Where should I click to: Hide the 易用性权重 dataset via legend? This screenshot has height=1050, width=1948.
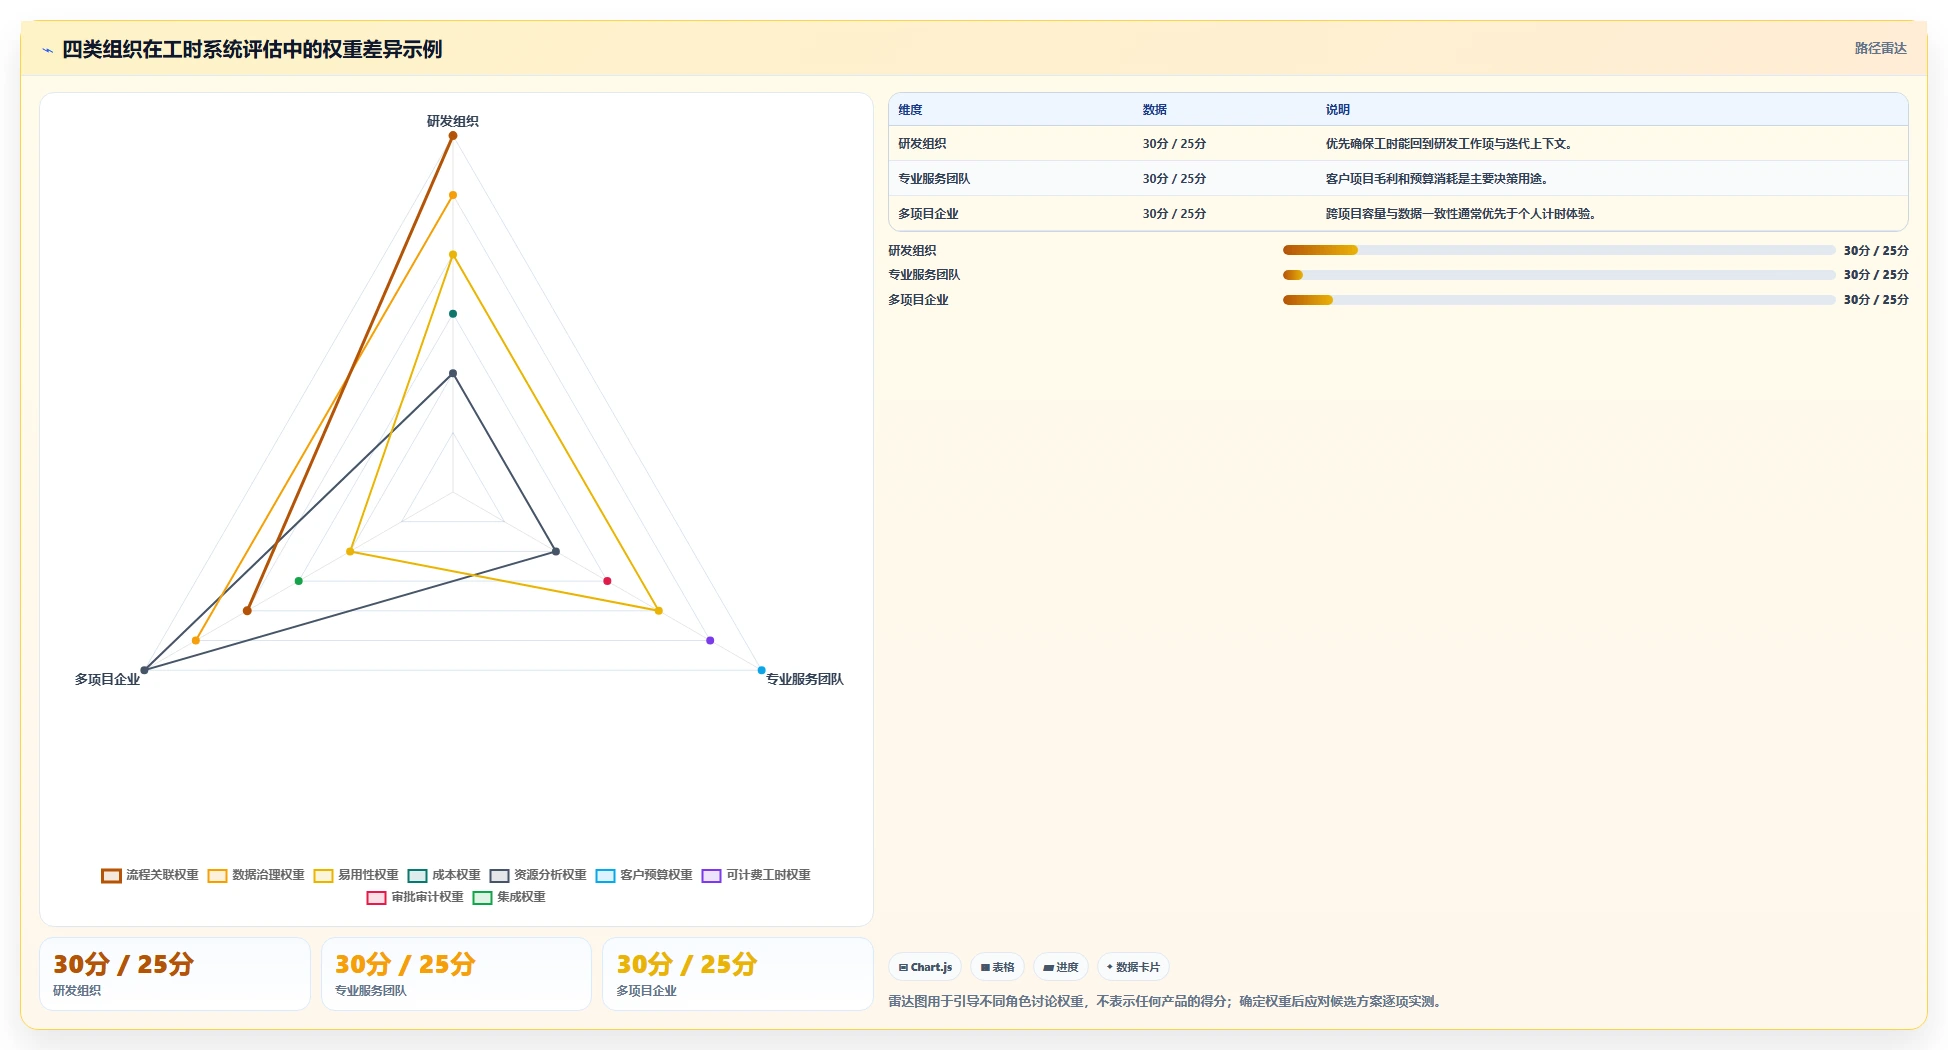click(356, 875)
